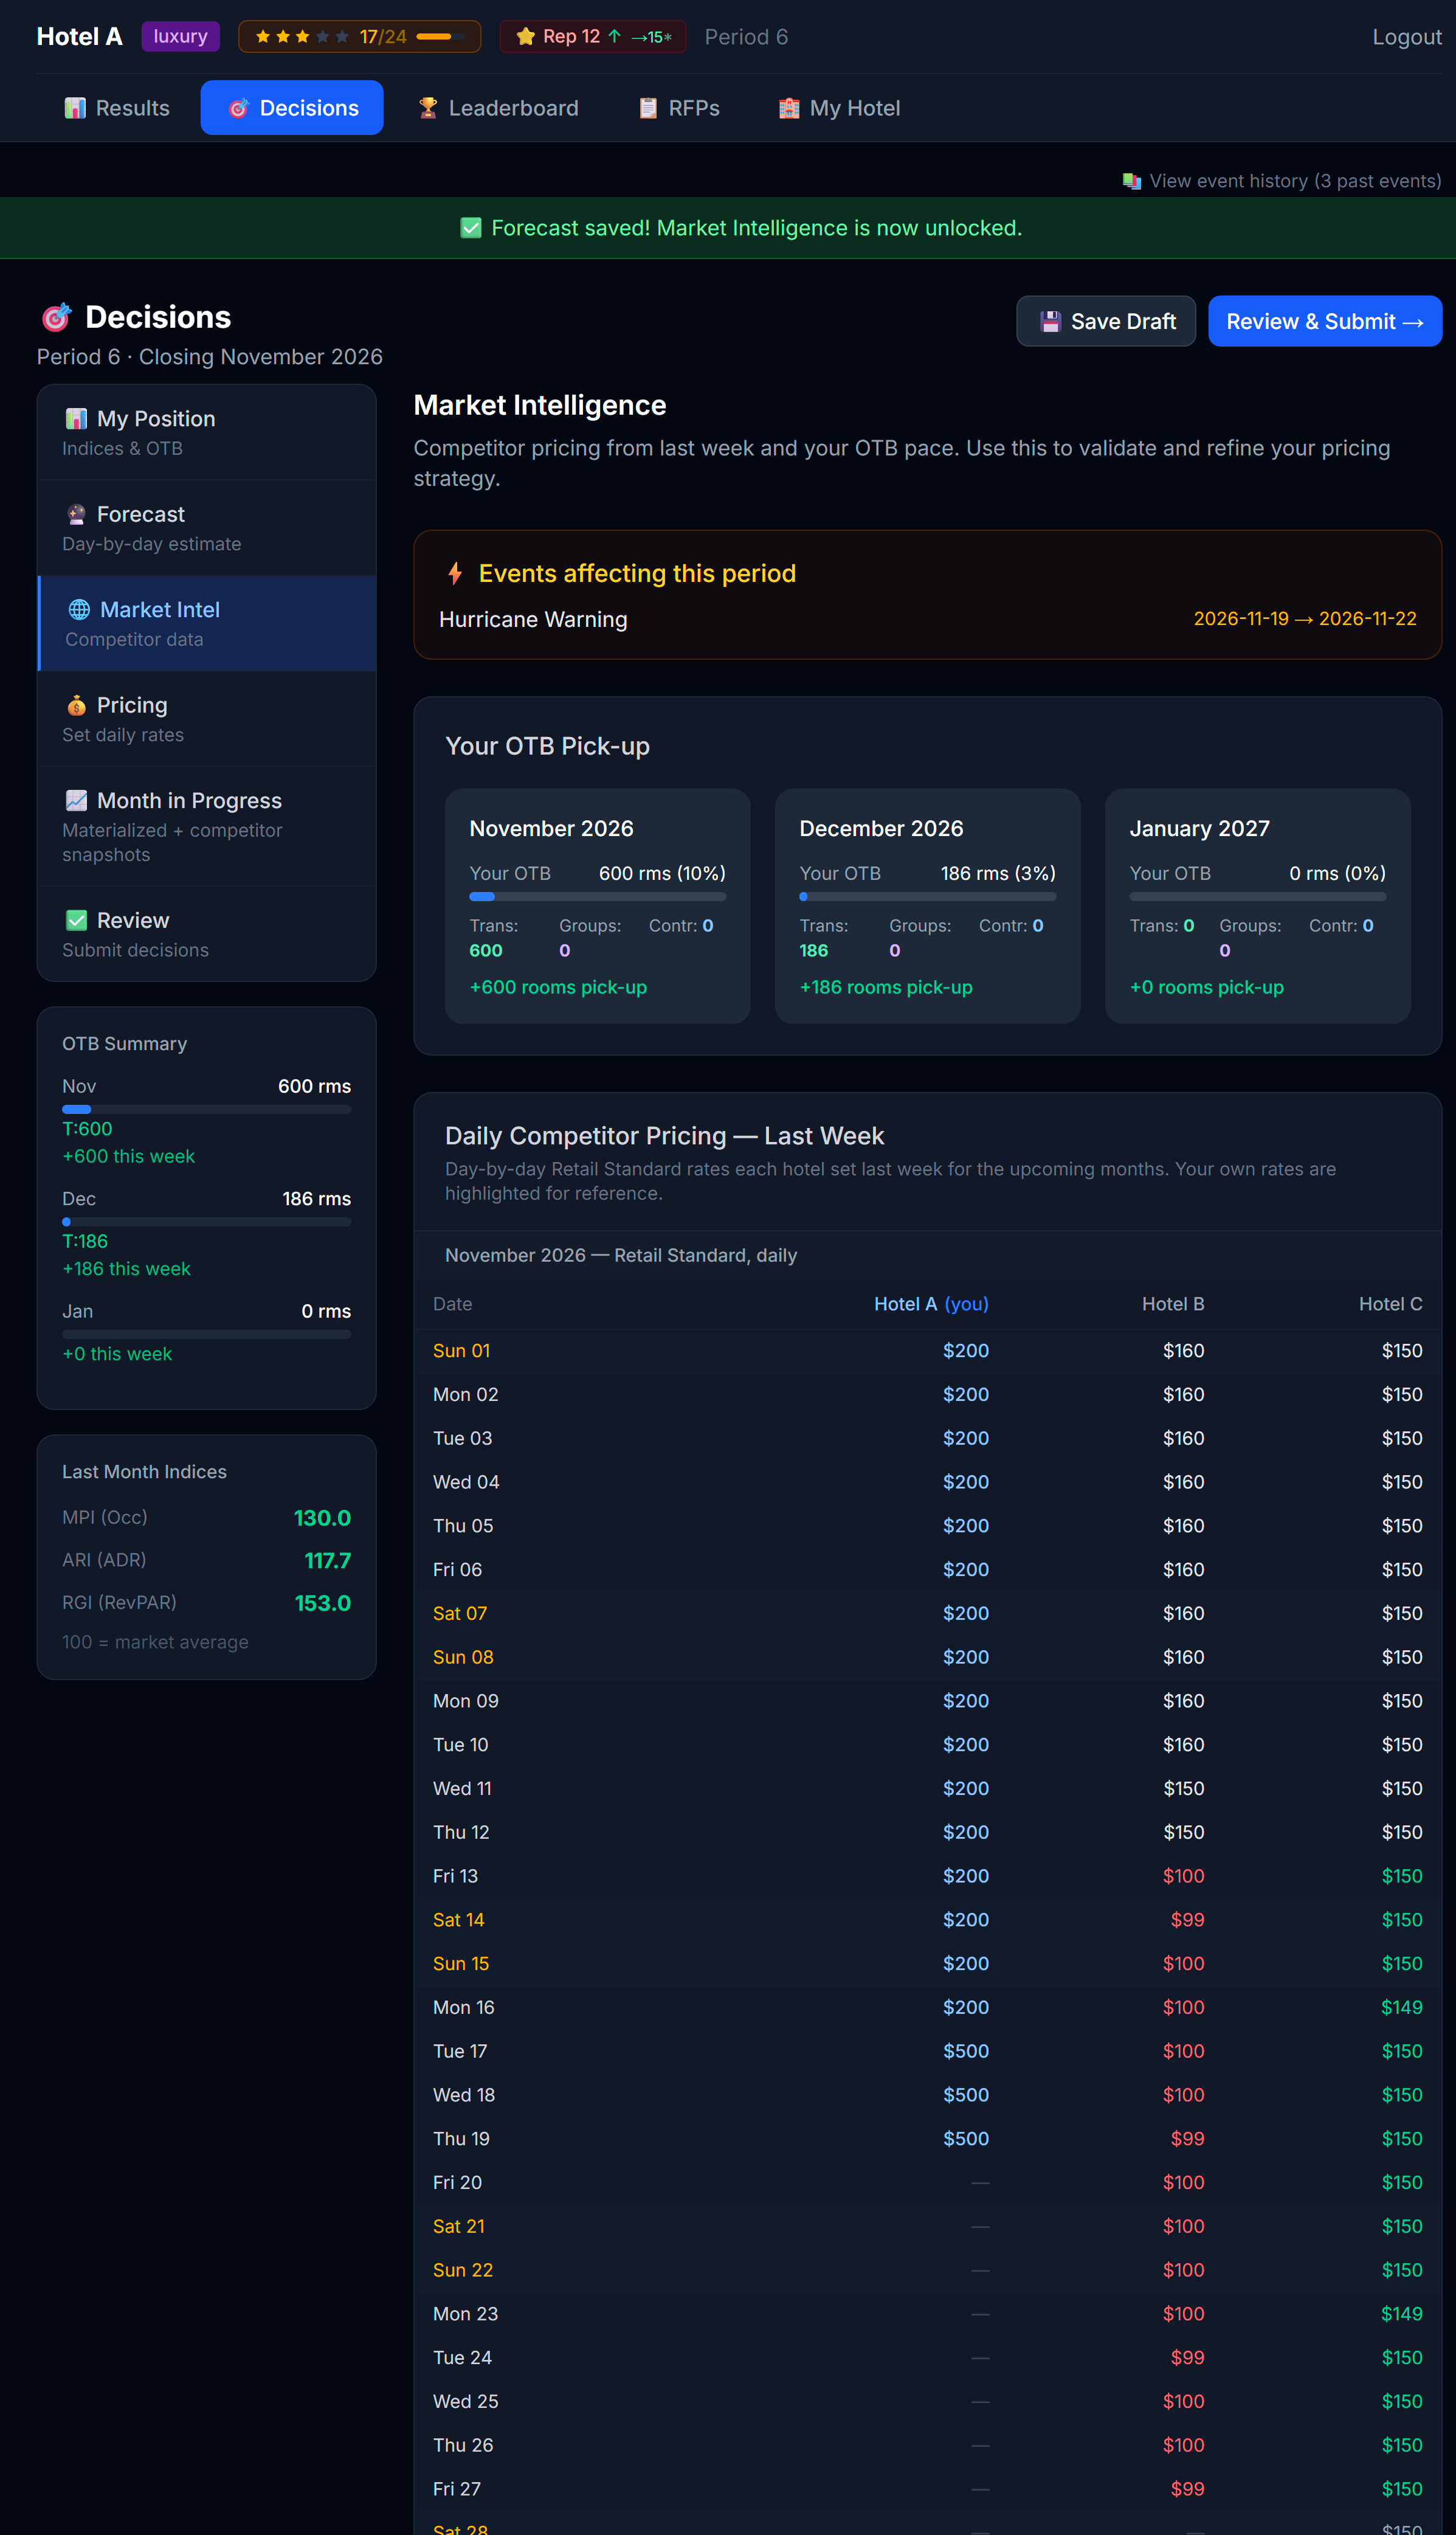The image size is (1456, 2535).
Task: Click the Save Draft floppy disk icon
Action: pos(1050,321)
